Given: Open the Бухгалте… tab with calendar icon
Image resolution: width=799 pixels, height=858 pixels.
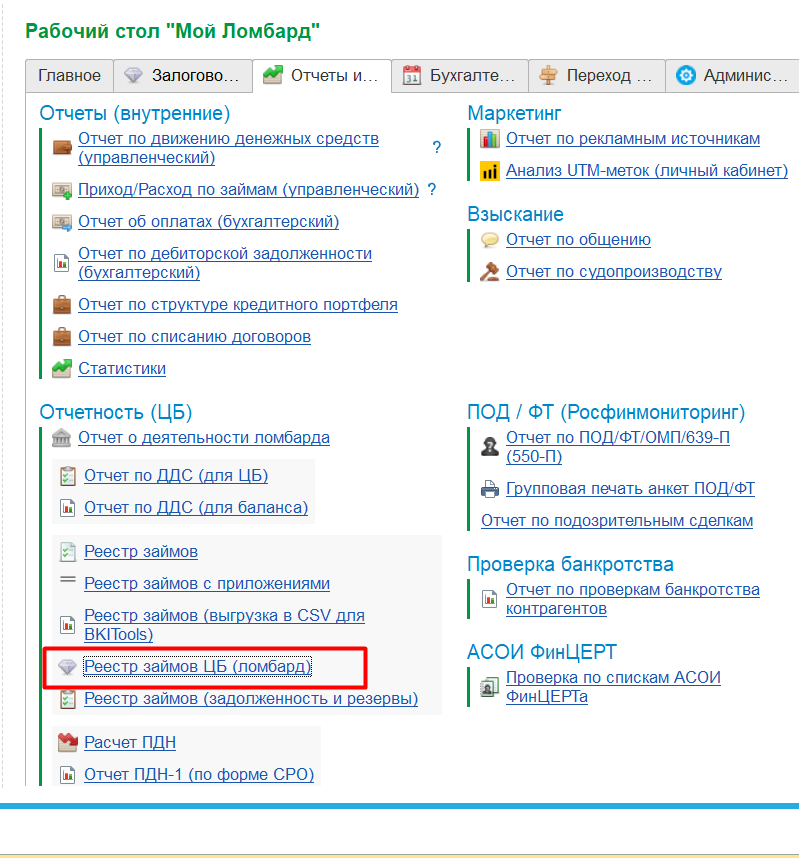Looking at the screenshot, I should (460, 76).
